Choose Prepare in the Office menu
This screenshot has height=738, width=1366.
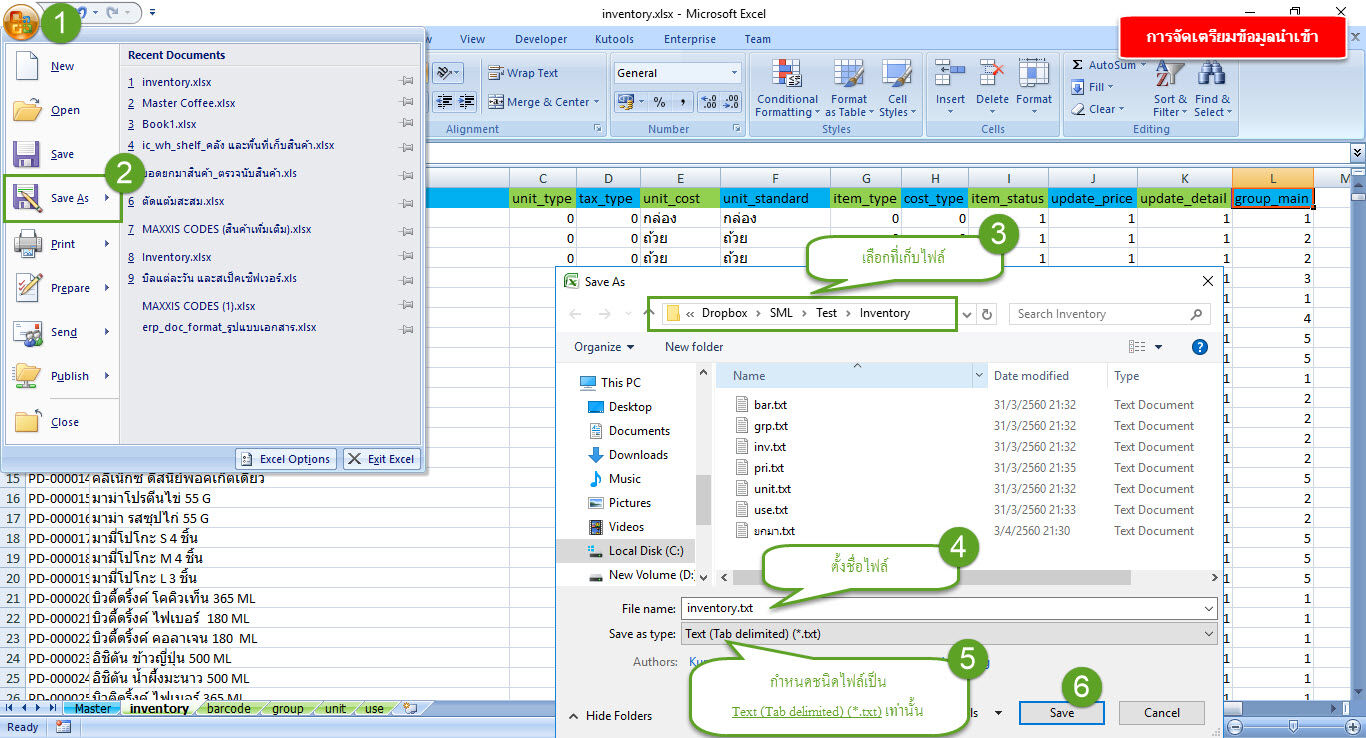[62, 288]
